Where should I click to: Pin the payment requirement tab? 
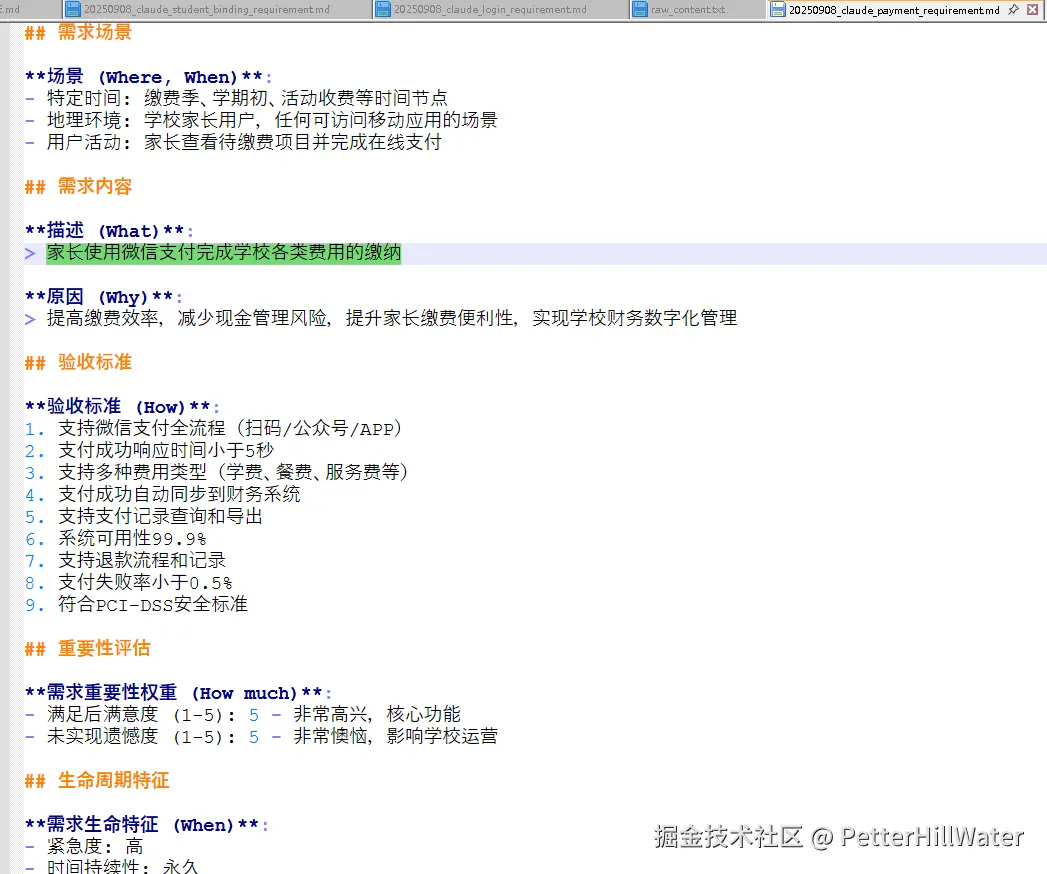[1014, 9]
